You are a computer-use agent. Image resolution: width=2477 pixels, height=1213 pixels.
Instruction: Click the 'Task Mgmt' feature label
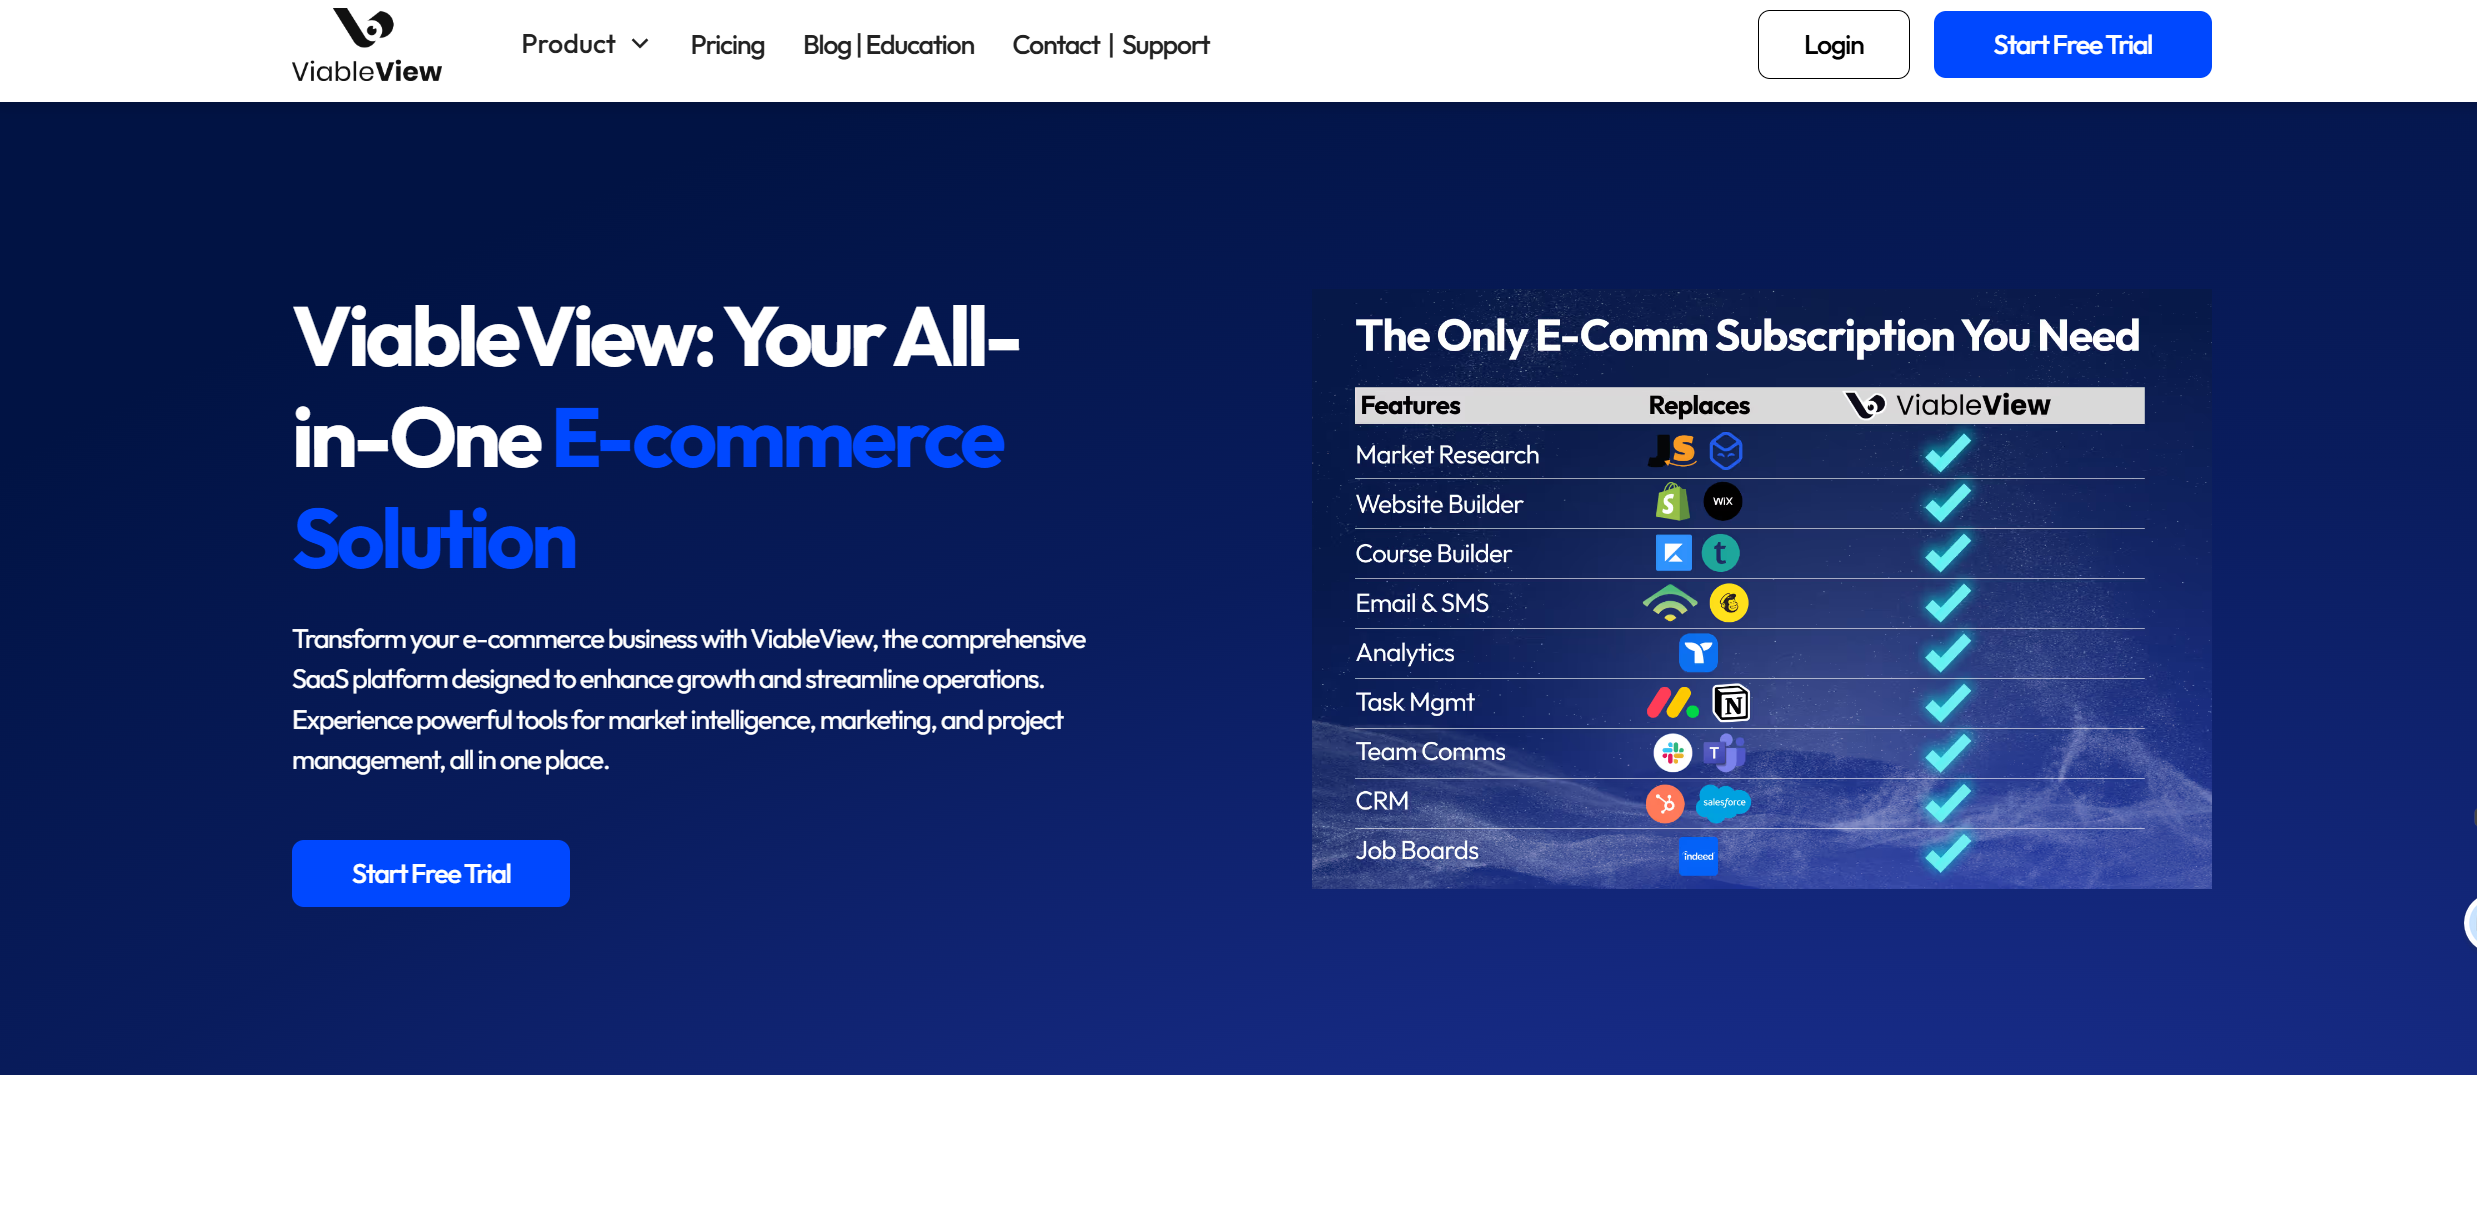tap(1414, 702)
